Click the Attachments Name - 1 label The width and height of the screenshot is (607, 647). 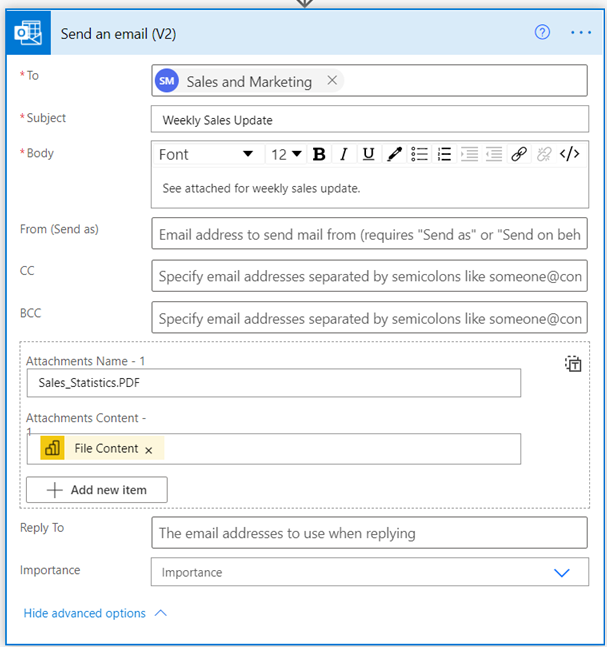point(85,361)
